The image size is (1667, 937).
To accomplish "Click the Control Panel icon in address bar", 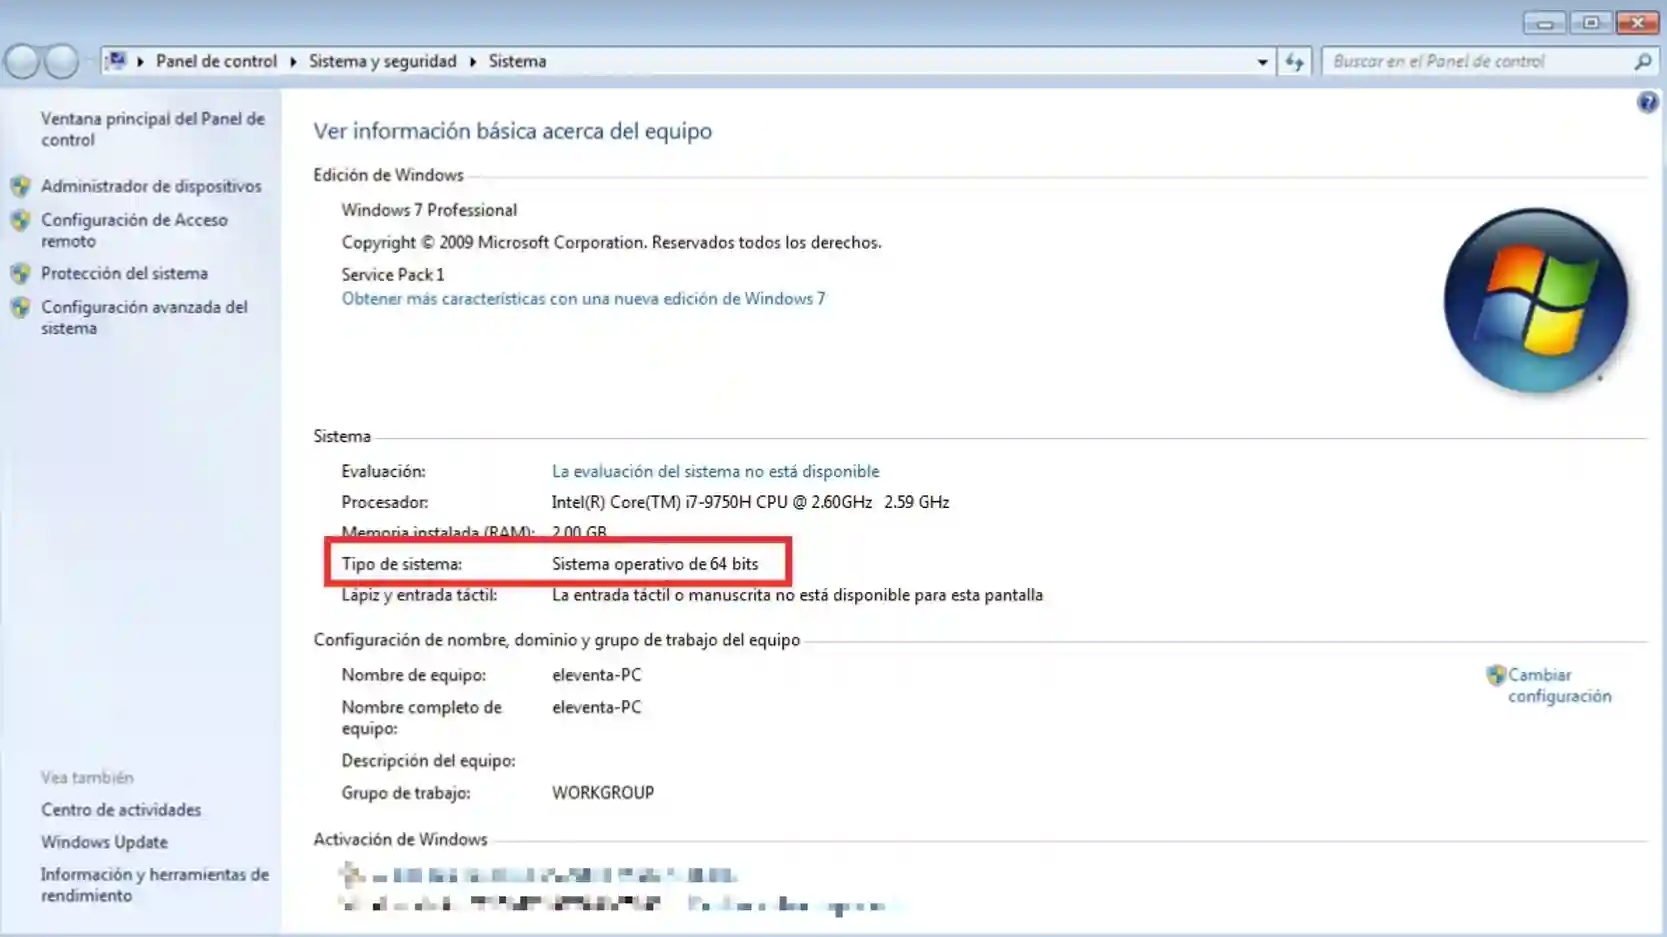I will [x=116, y=61].
